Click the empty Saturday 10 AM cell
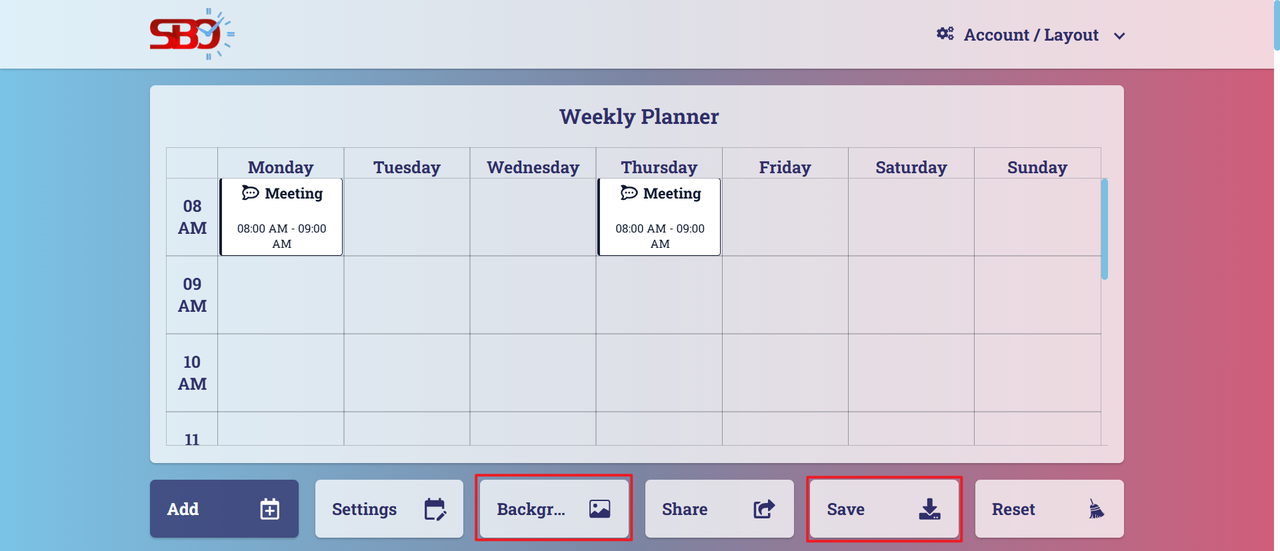Viewport: 1280px width, 551px height. pos(911,373)
